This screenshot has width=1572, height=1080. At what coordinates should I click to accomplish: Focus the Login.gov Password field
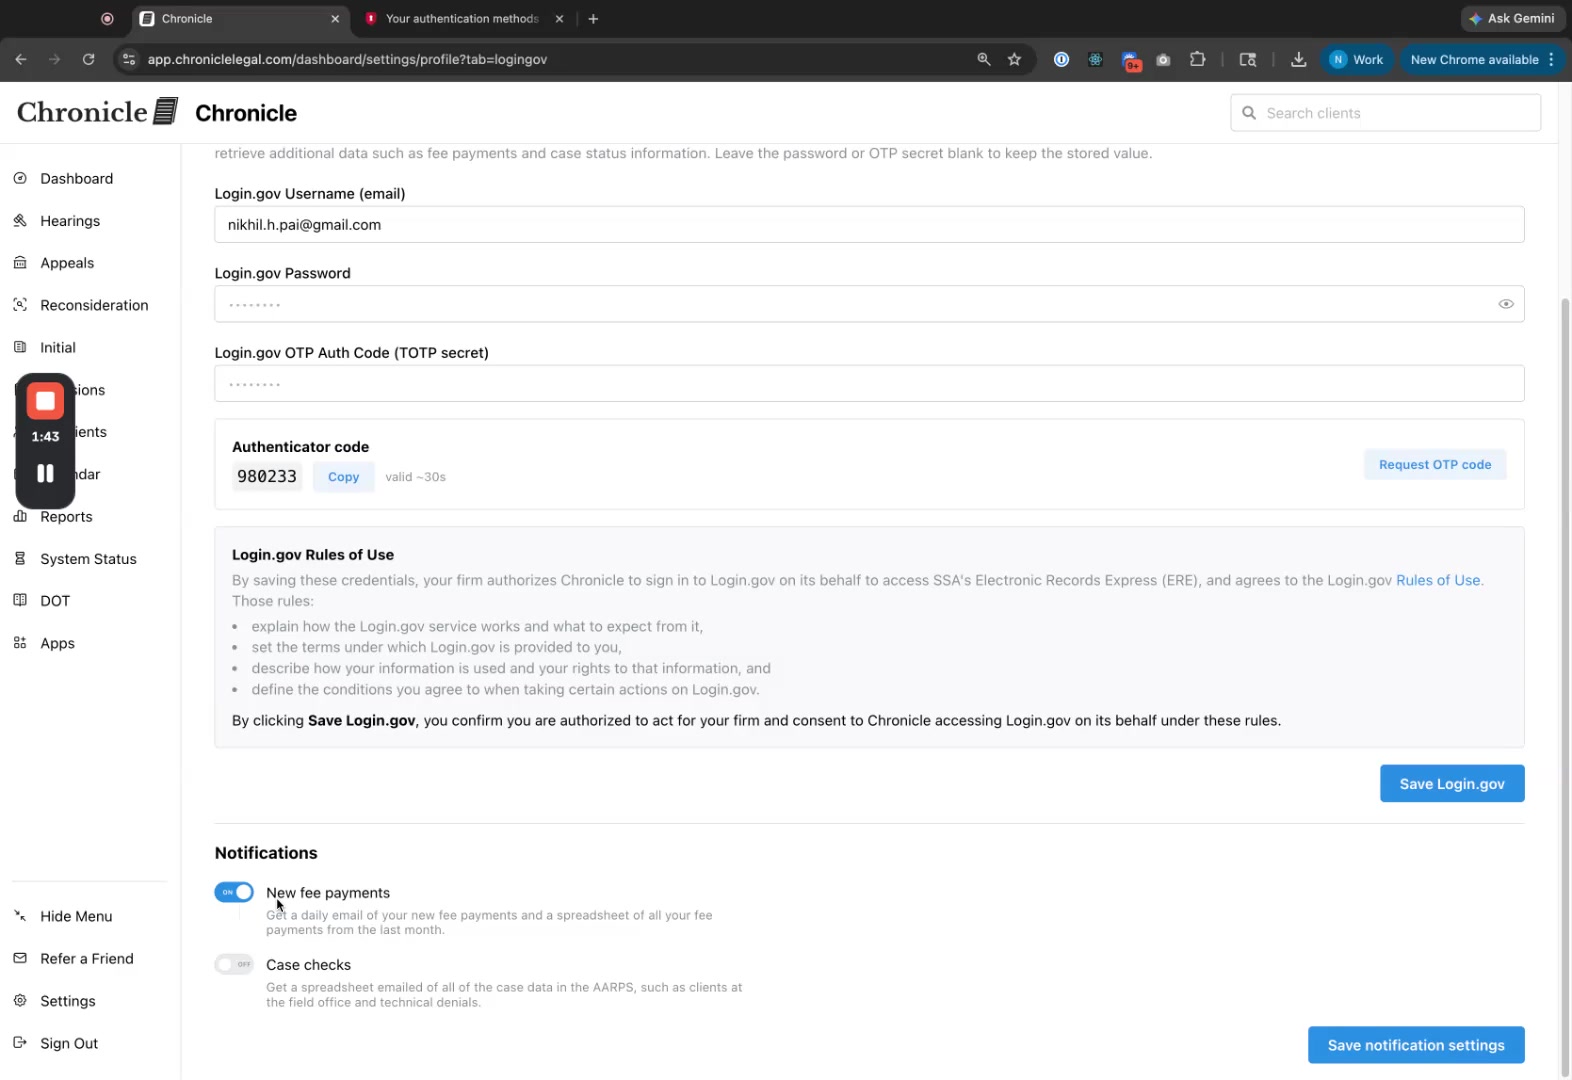click(x=868, y=304)
